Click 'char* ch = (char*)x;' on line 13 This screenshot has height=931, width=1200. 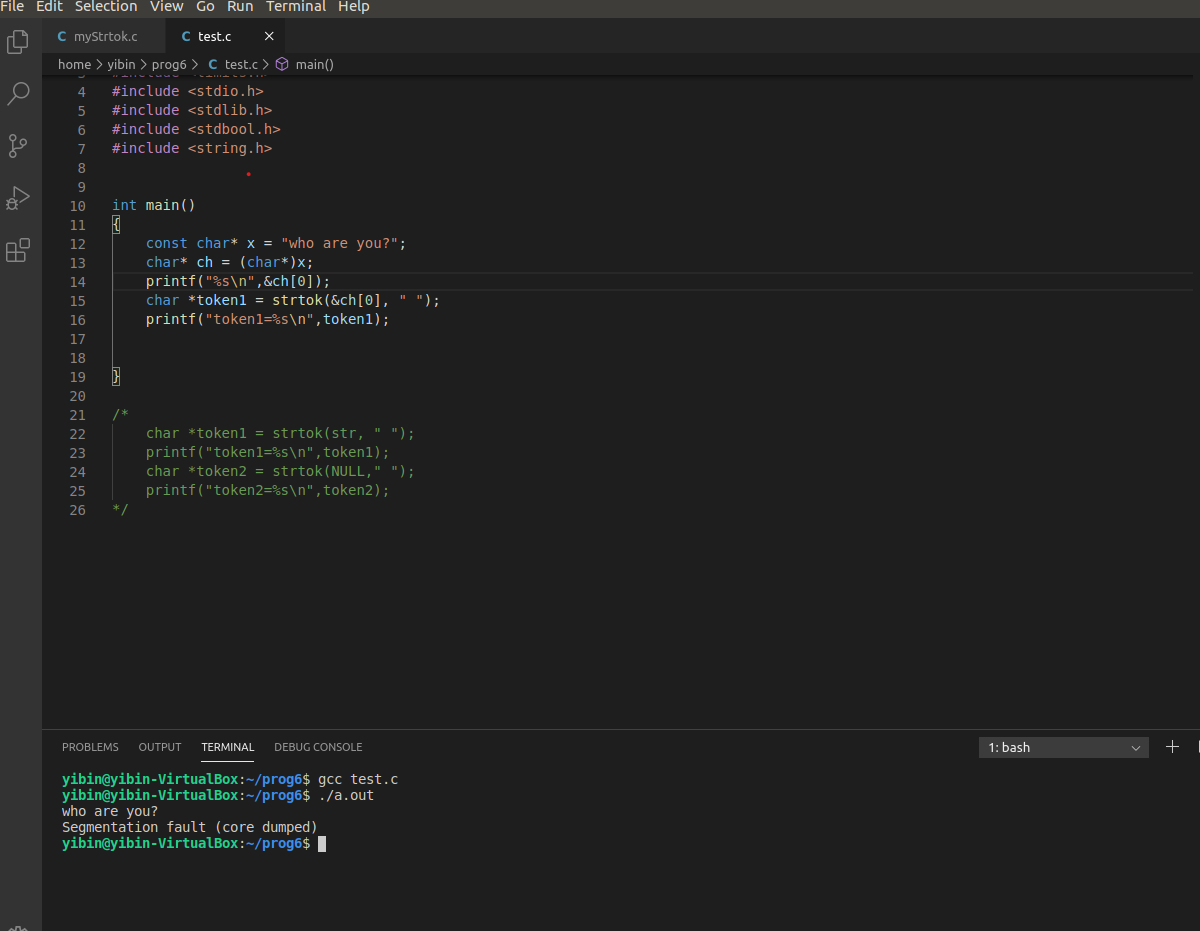pyautogui.click(x=230, y=262)
